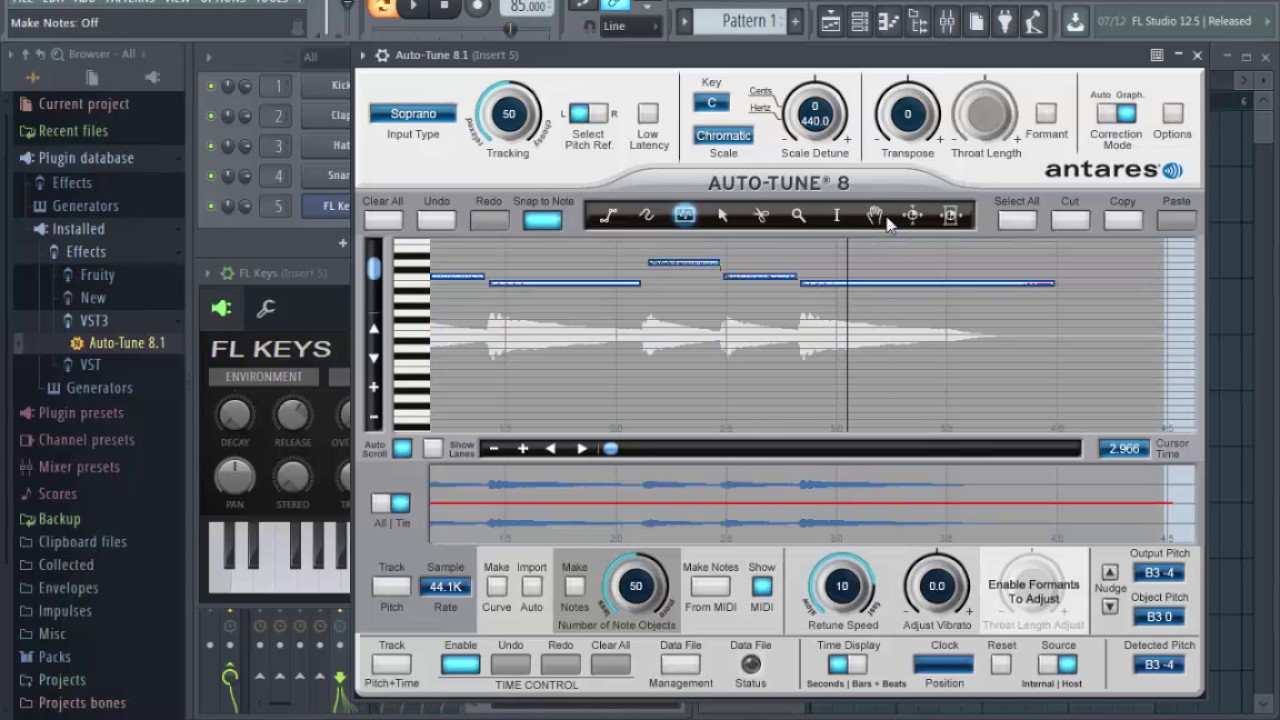
Task: Click the Transpose knob
Action: [908, 114]
